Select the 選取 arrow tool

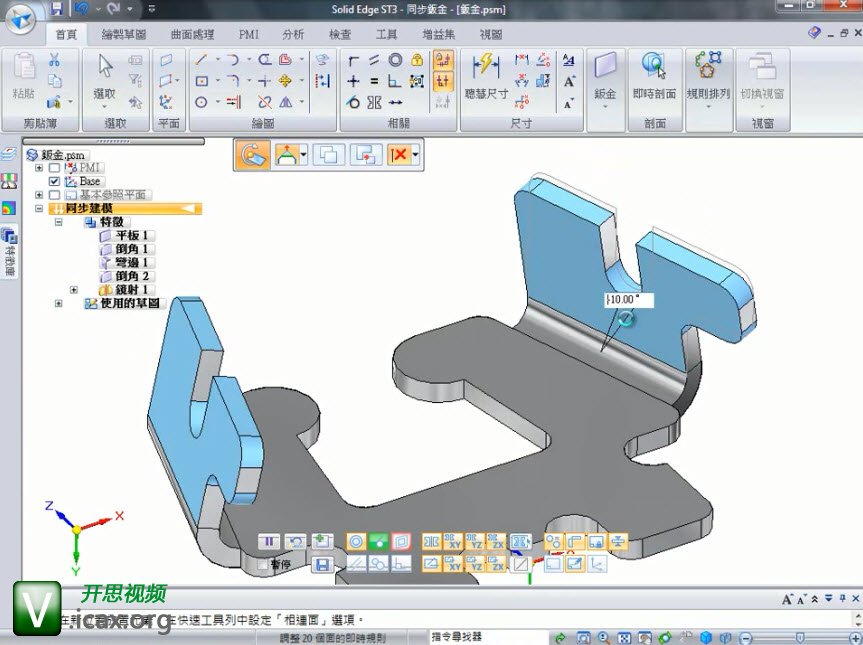[x=105, y=75]
